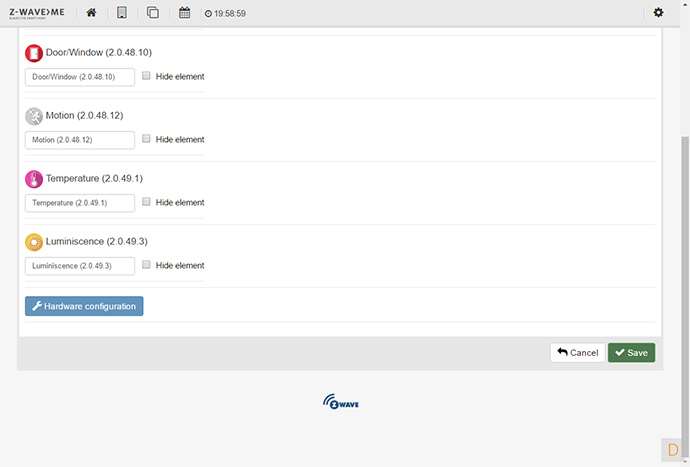
Task: Edit the Door/Window (2.0.48.10) name field
Action: 80,77
